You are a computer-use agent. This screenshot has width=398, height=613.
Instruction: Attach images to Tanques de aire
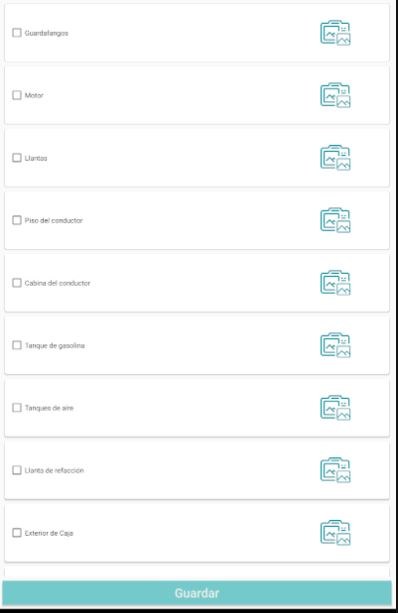tap(335, 408)
